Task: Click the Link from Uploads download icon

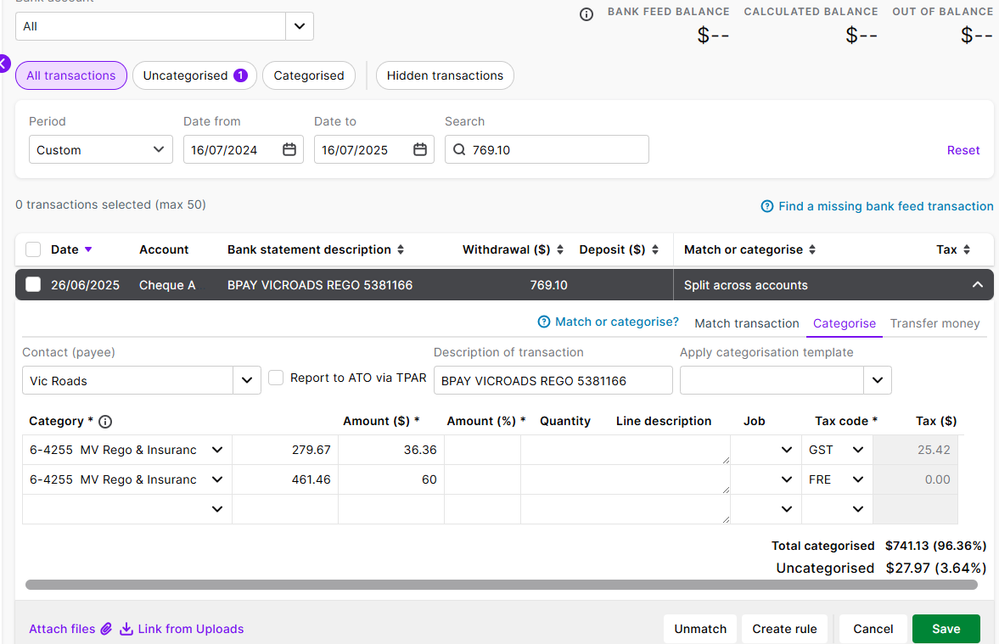Action: [126, 629]
